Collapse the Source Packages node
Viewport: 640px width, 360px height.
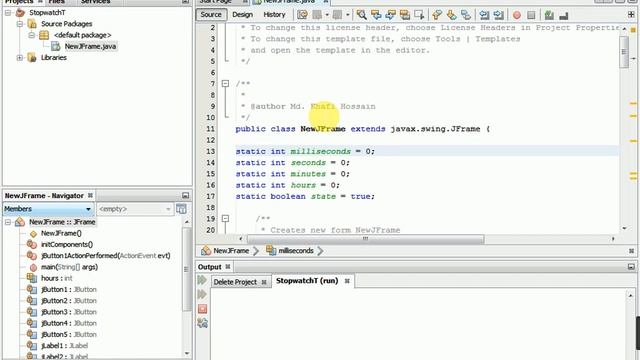click(x=20, y=24)
